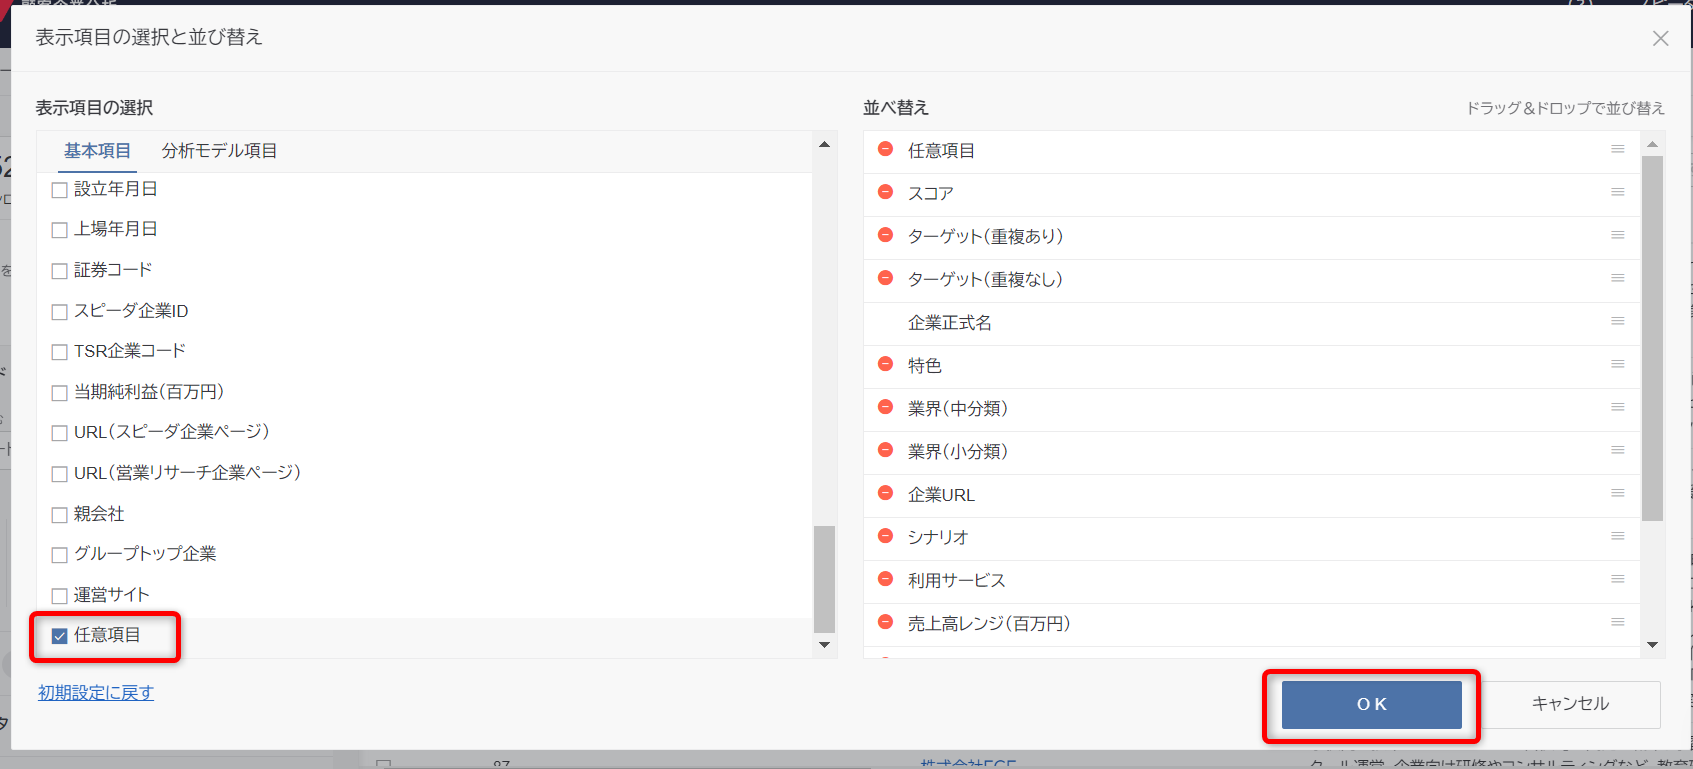Screen dimensions: 1693x769
Task: Remove スコア using its red minus icon
Action: 885,192
